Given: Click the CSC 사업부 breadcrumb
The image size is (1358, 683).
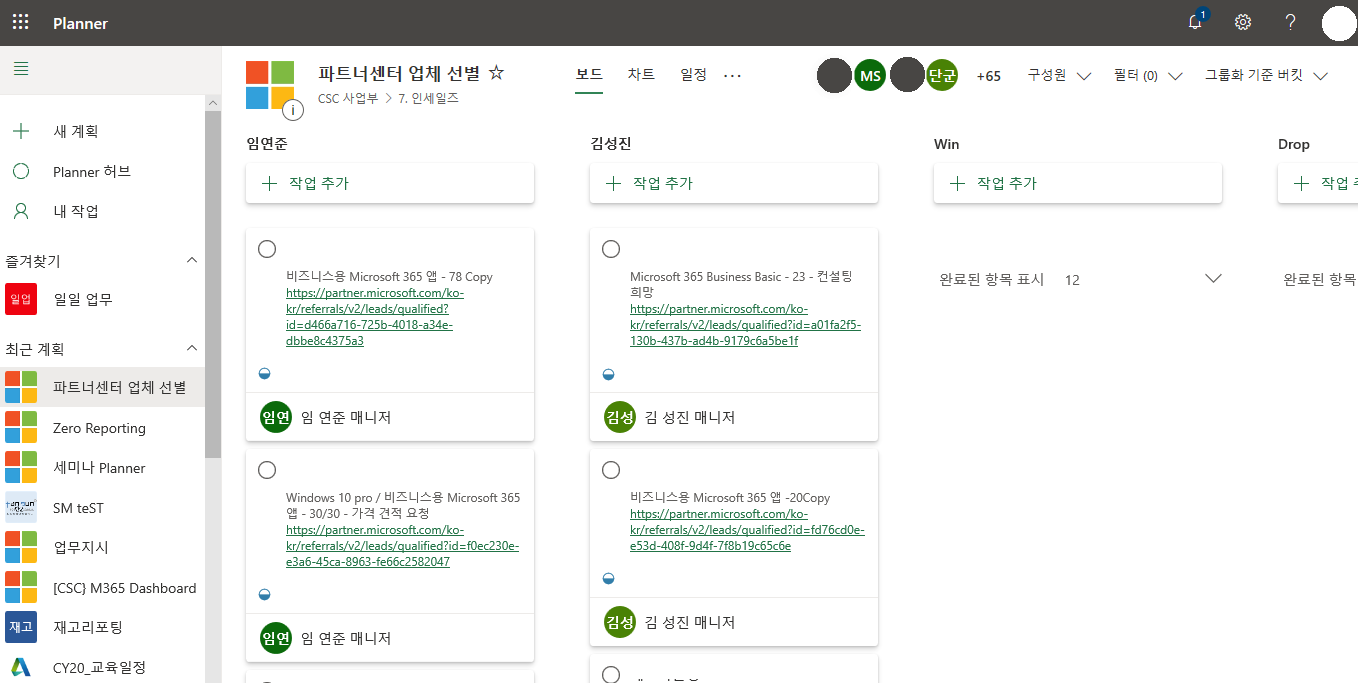Looking at the screenshot, I should [x=348, y=99].
